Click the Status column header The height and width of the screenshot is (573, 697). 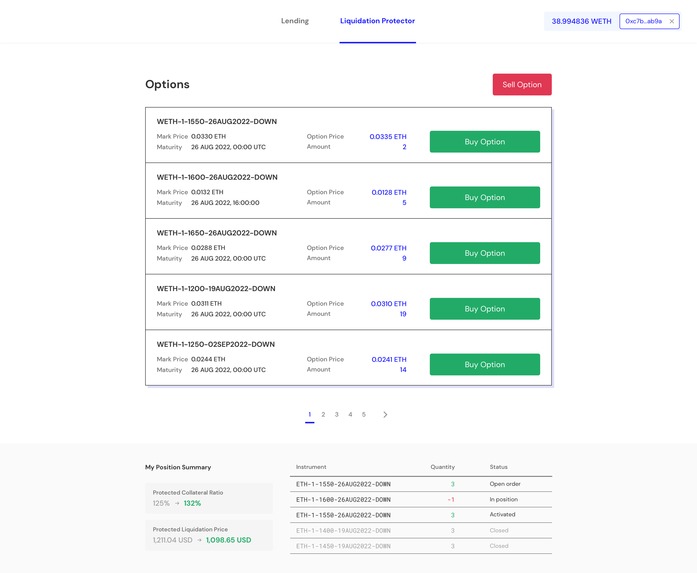tap(498, 467)
